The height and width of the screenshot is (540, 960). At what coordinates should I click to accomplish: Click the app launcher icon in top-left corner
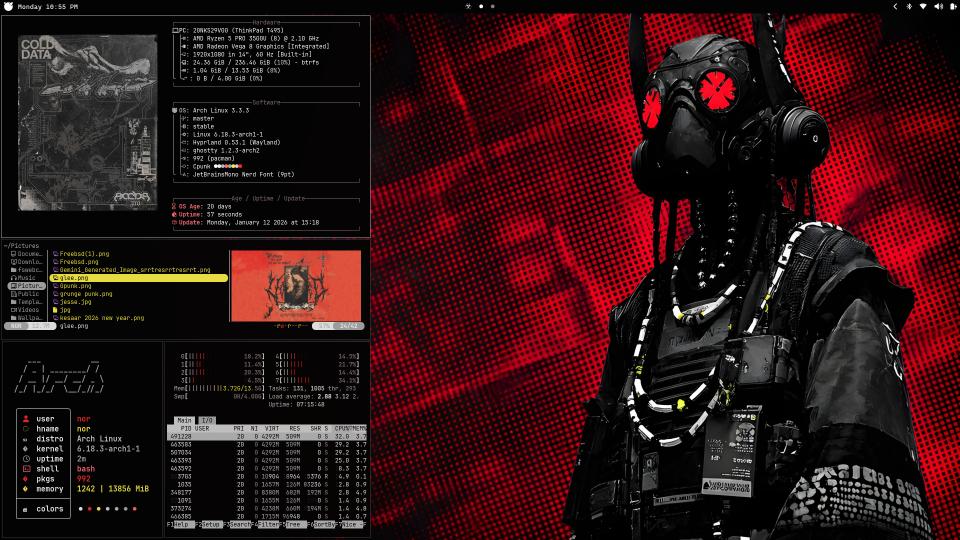click(x=8, y=6)
